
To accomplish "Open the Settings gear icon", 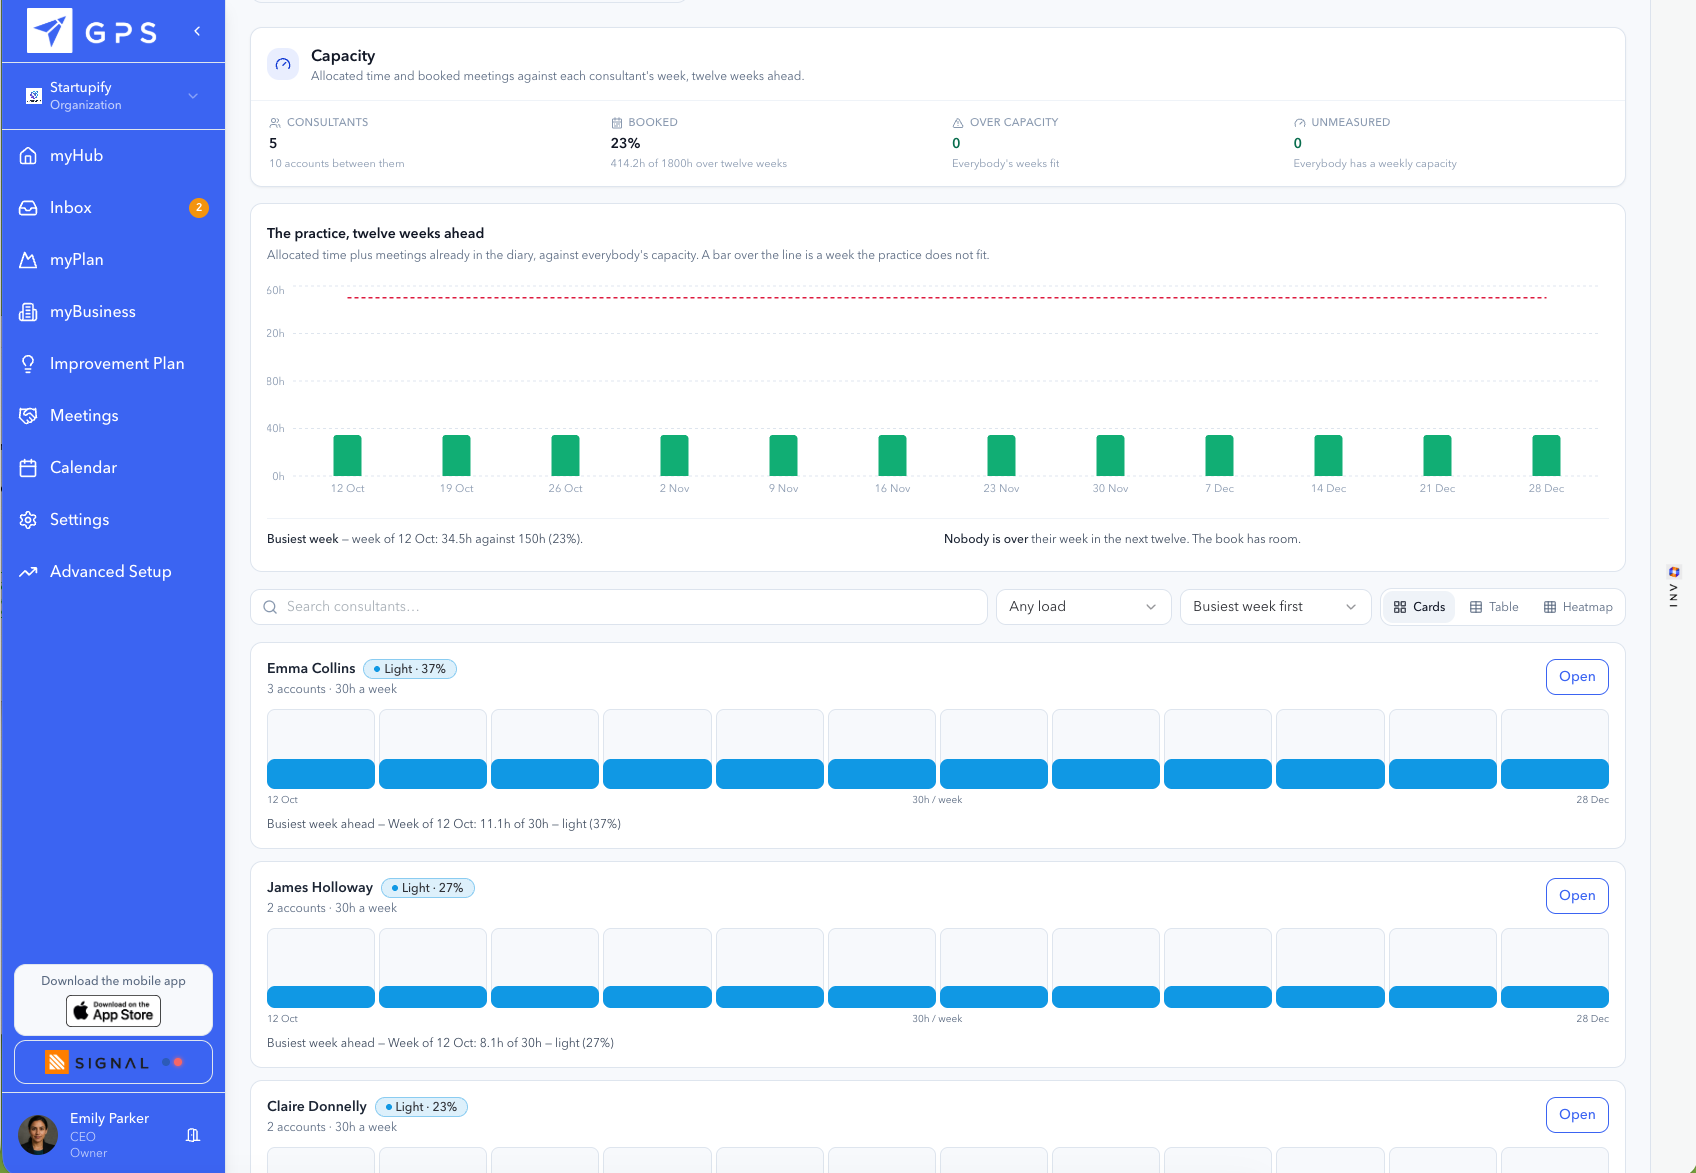I will tap(28, 520).
